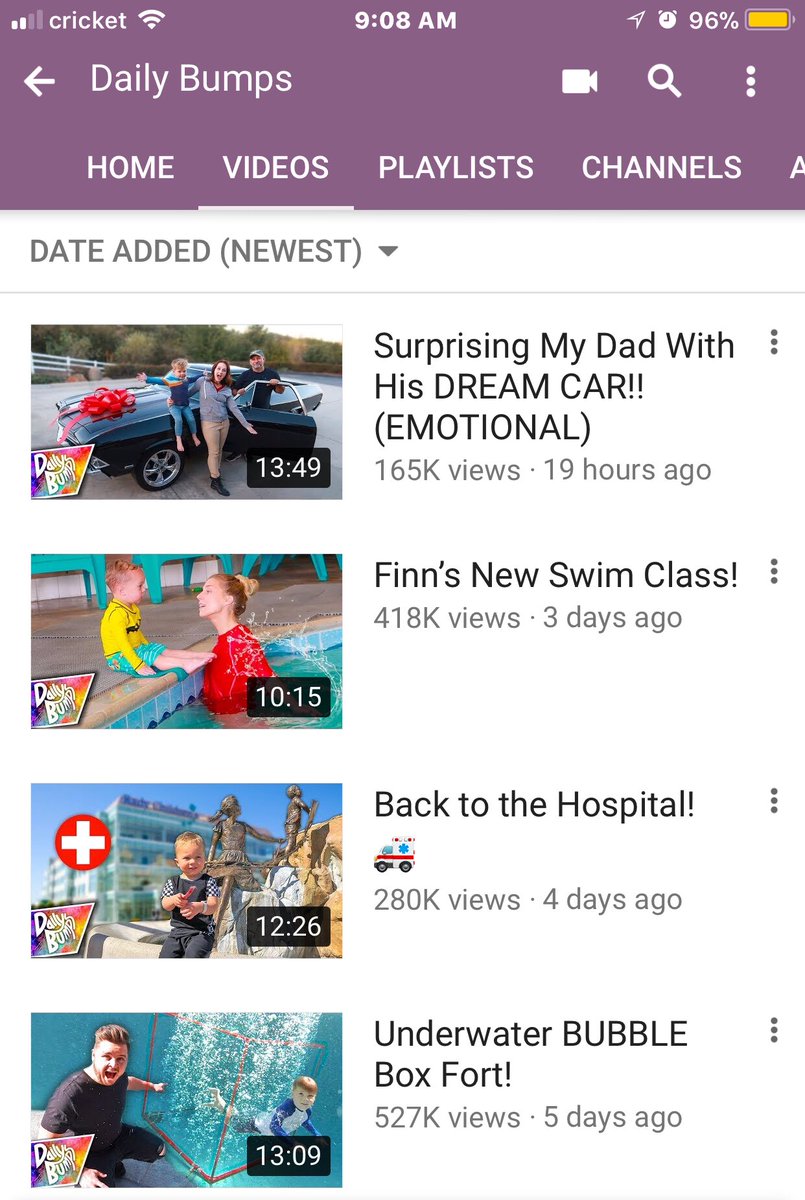Play the swim class video thumbnail
Viewport: 805px width, 1200px height.
coord(187,641)
